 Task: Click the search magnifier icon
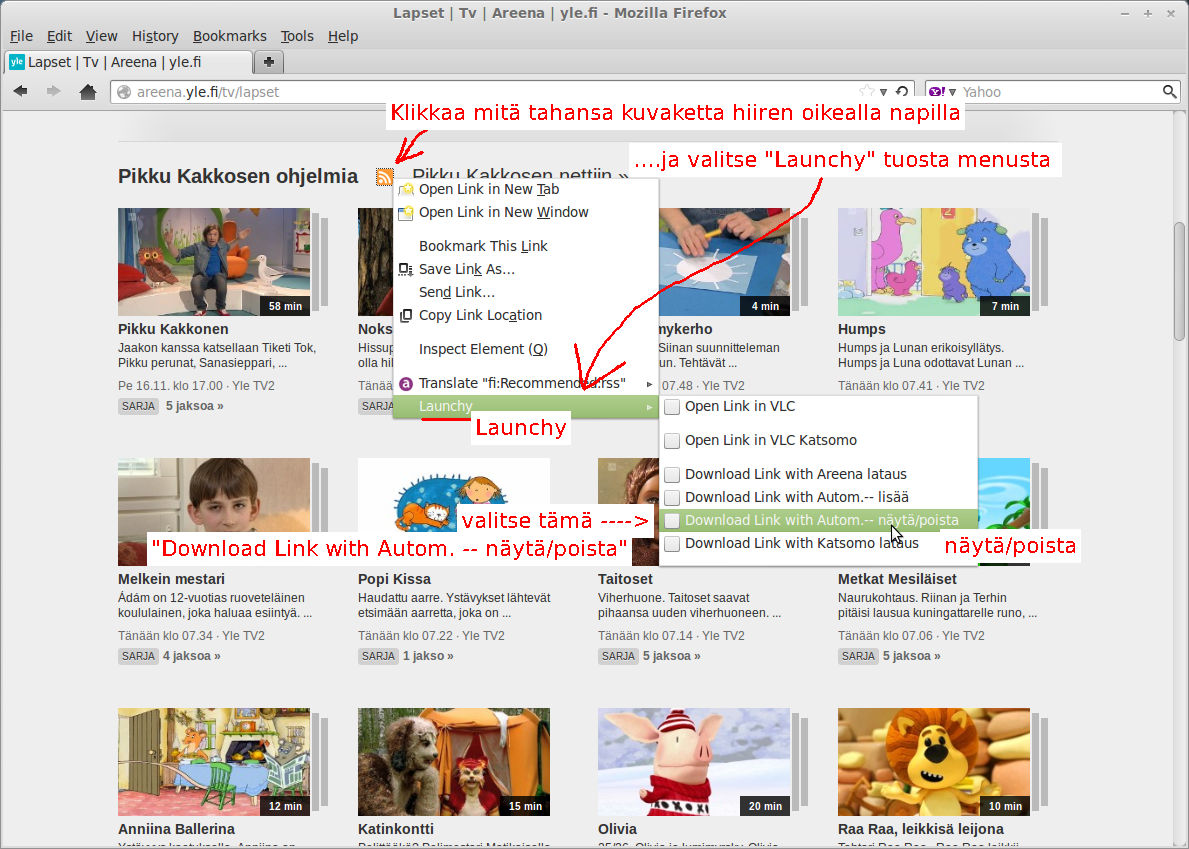pyautogui.click(x=1169, y=92)
